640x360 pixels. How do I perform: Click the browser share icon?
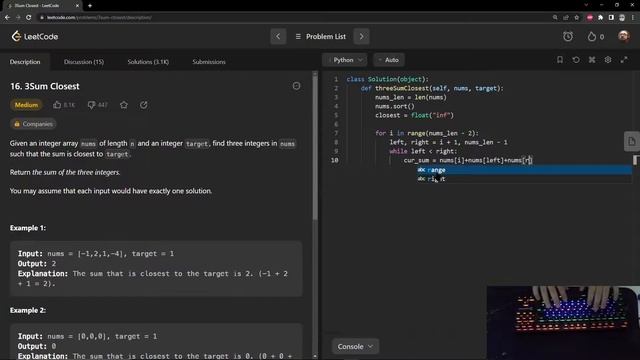566,18
